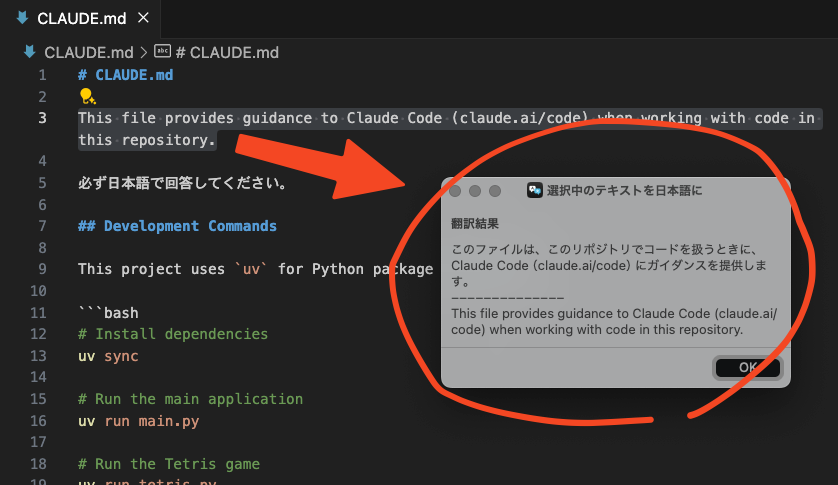This screenshot has width=838, height=485.
Task: Click the translation dialog app icon
Action: (534, 190)
